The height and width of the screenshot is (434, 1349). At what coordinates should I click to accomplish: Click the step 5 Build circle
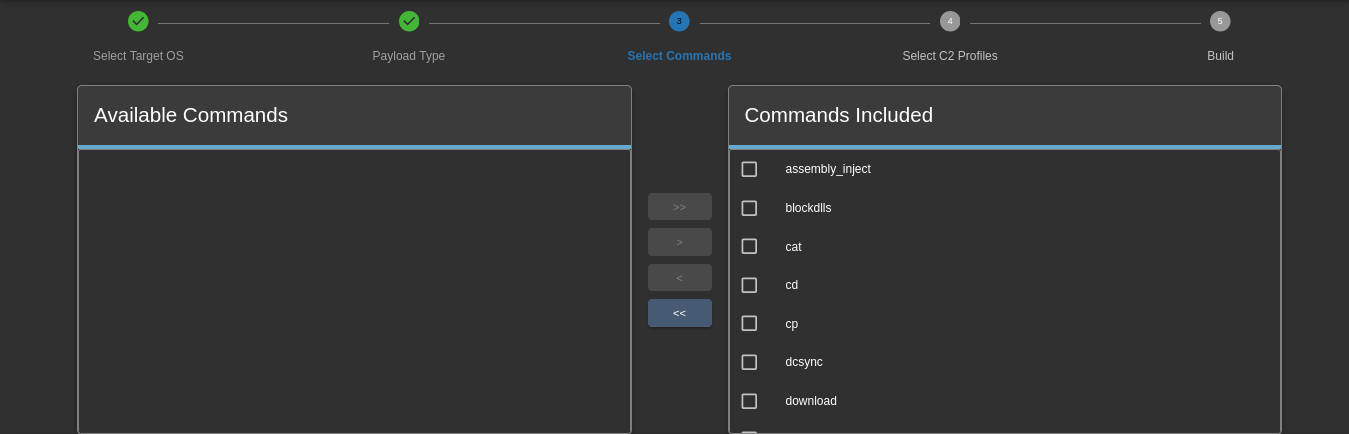1220,21
